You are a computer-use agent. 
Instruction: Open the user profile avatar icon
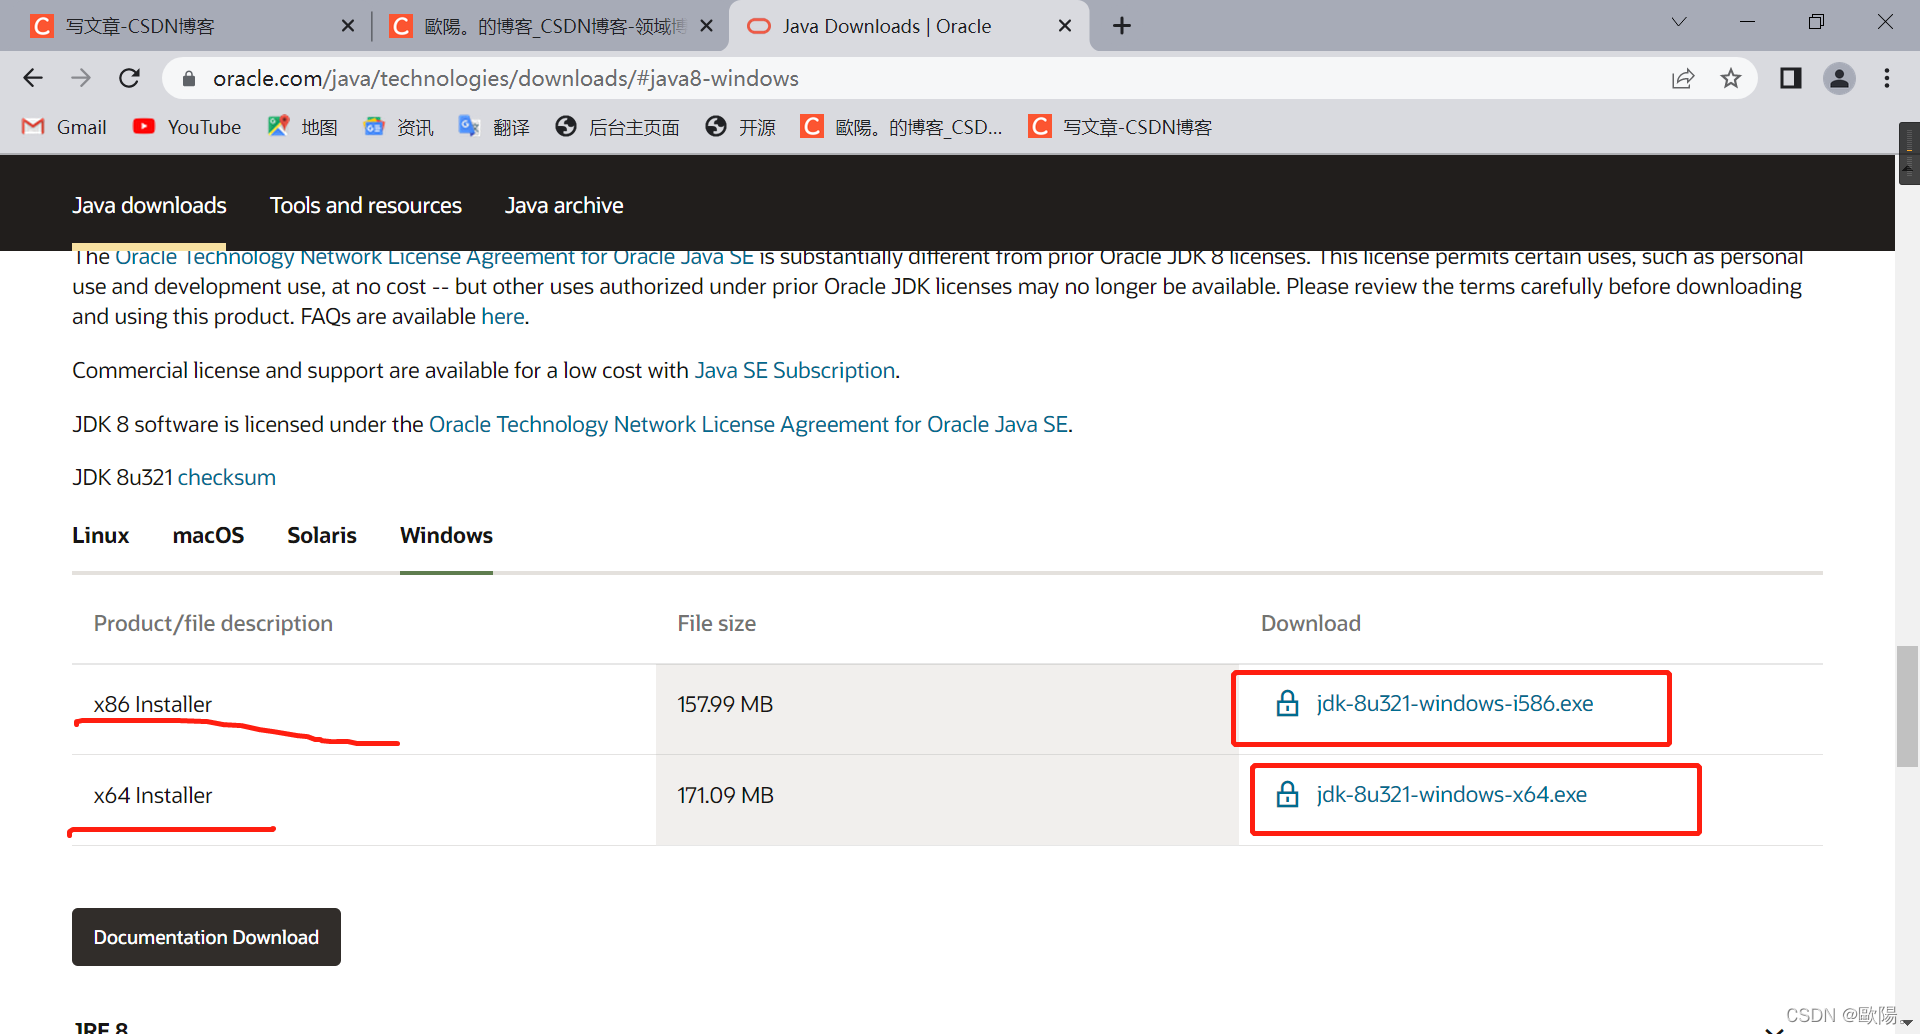pos(1839,78)
